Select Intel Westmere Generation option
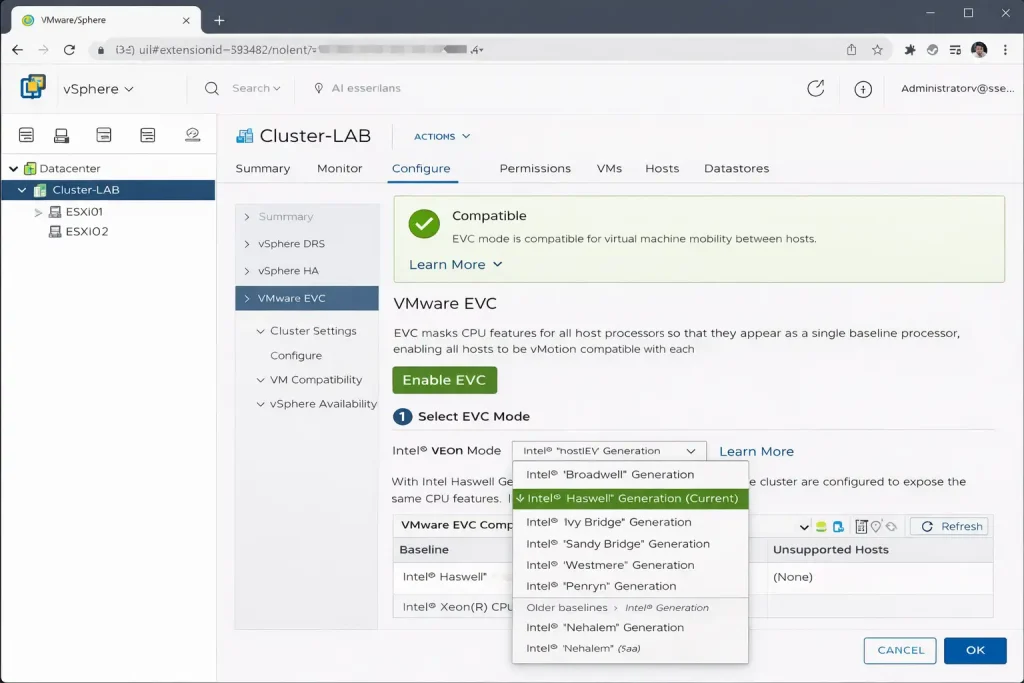 coord(630,565)
